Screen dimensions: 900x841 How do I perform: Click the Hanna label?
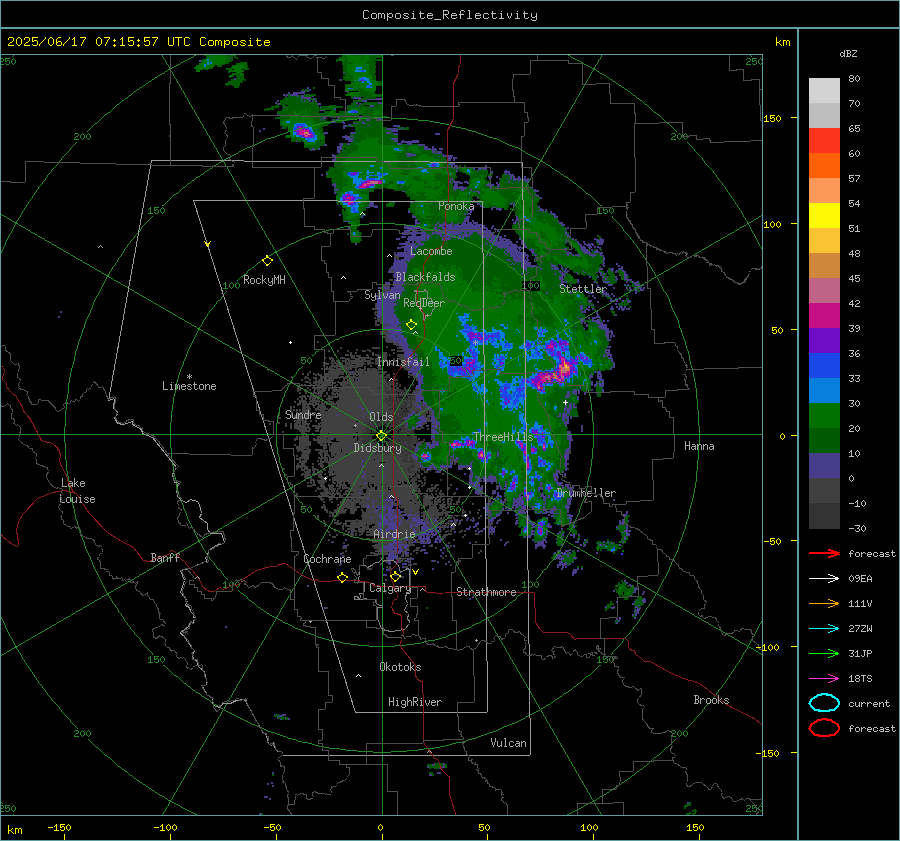click(699, 446)
